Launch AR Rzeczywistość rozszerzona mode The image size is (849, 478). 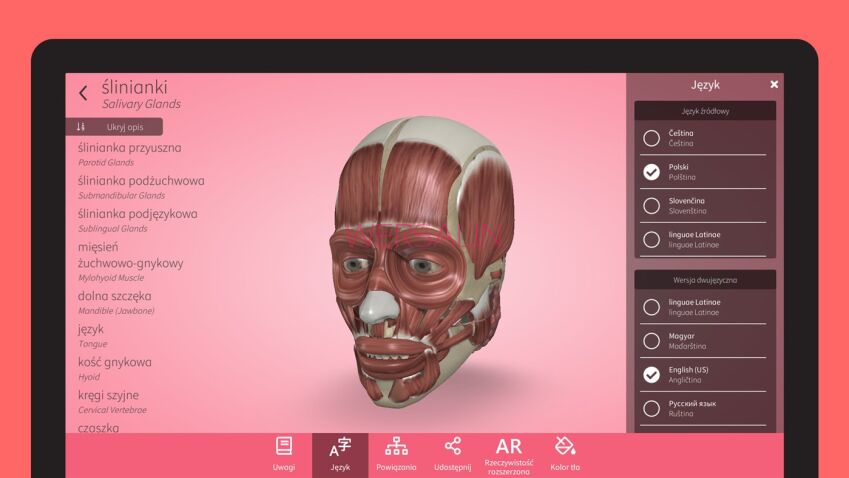tap(508, 452)
